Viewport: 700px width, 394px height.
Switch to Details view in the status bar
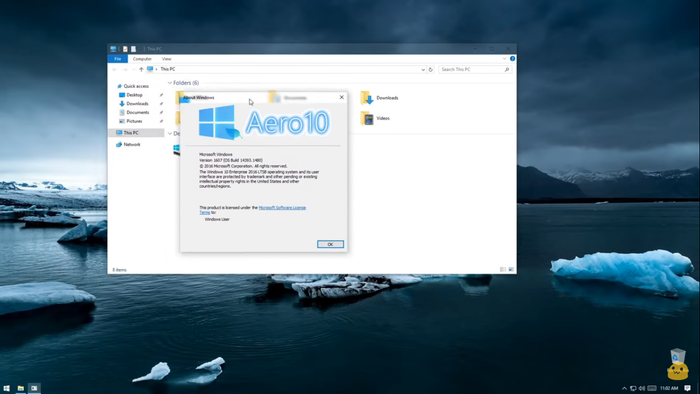point(503,270)
